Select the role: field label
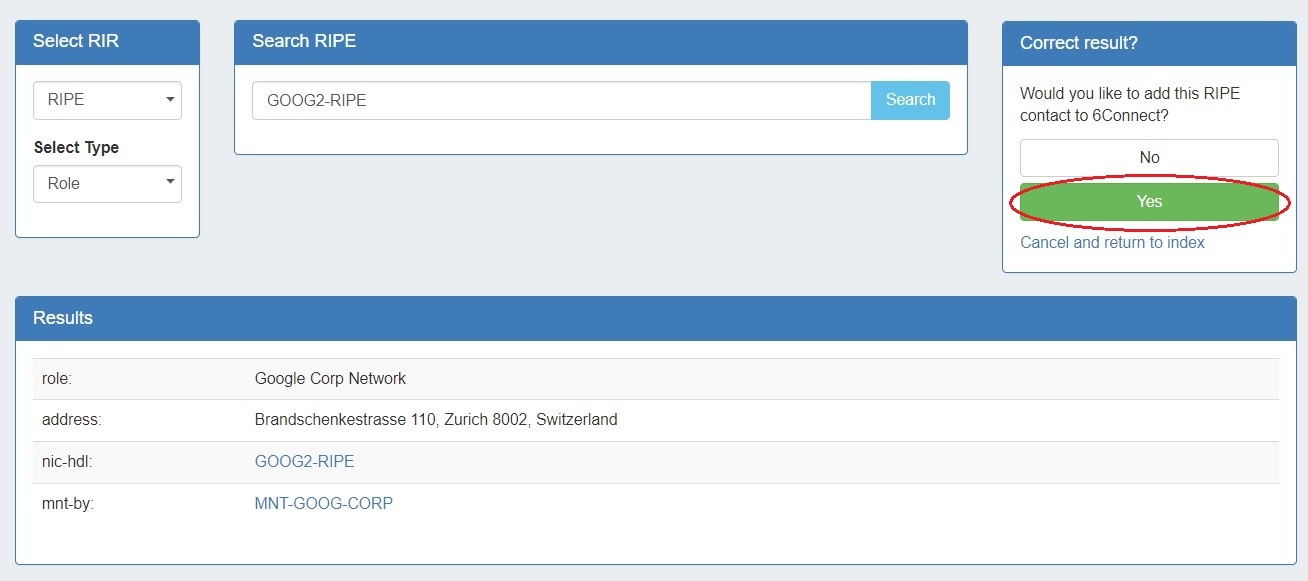 (56, 378)
